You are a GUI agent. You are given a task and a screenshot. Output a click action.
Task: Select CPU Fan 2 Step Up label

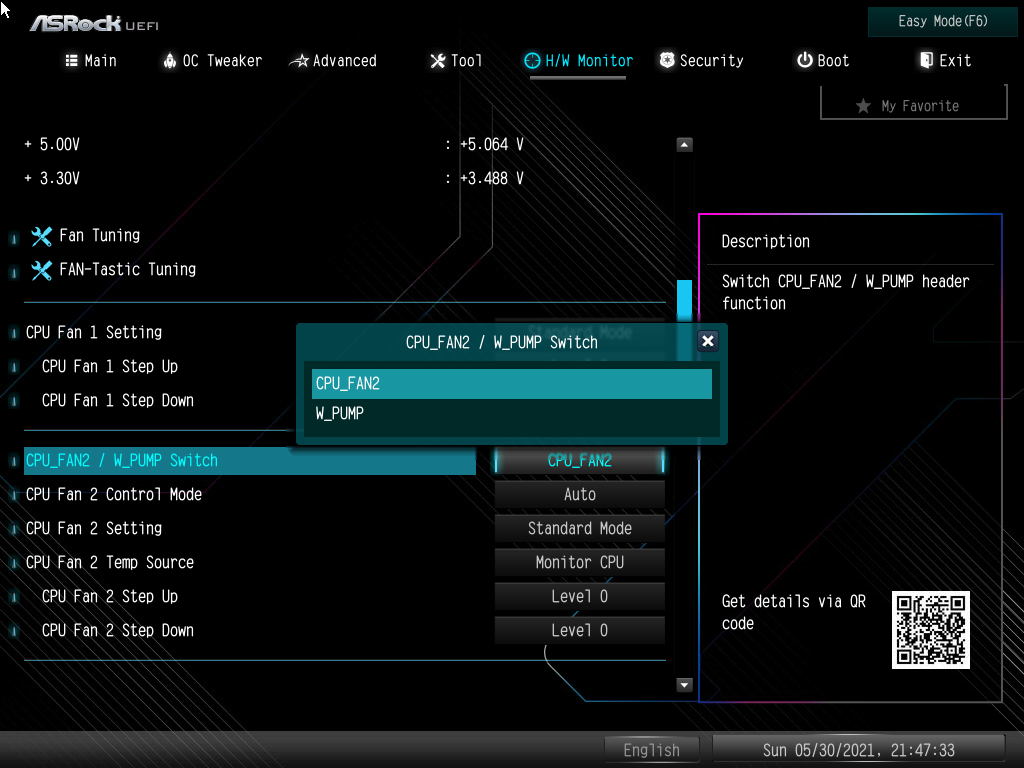coord(110,596)
